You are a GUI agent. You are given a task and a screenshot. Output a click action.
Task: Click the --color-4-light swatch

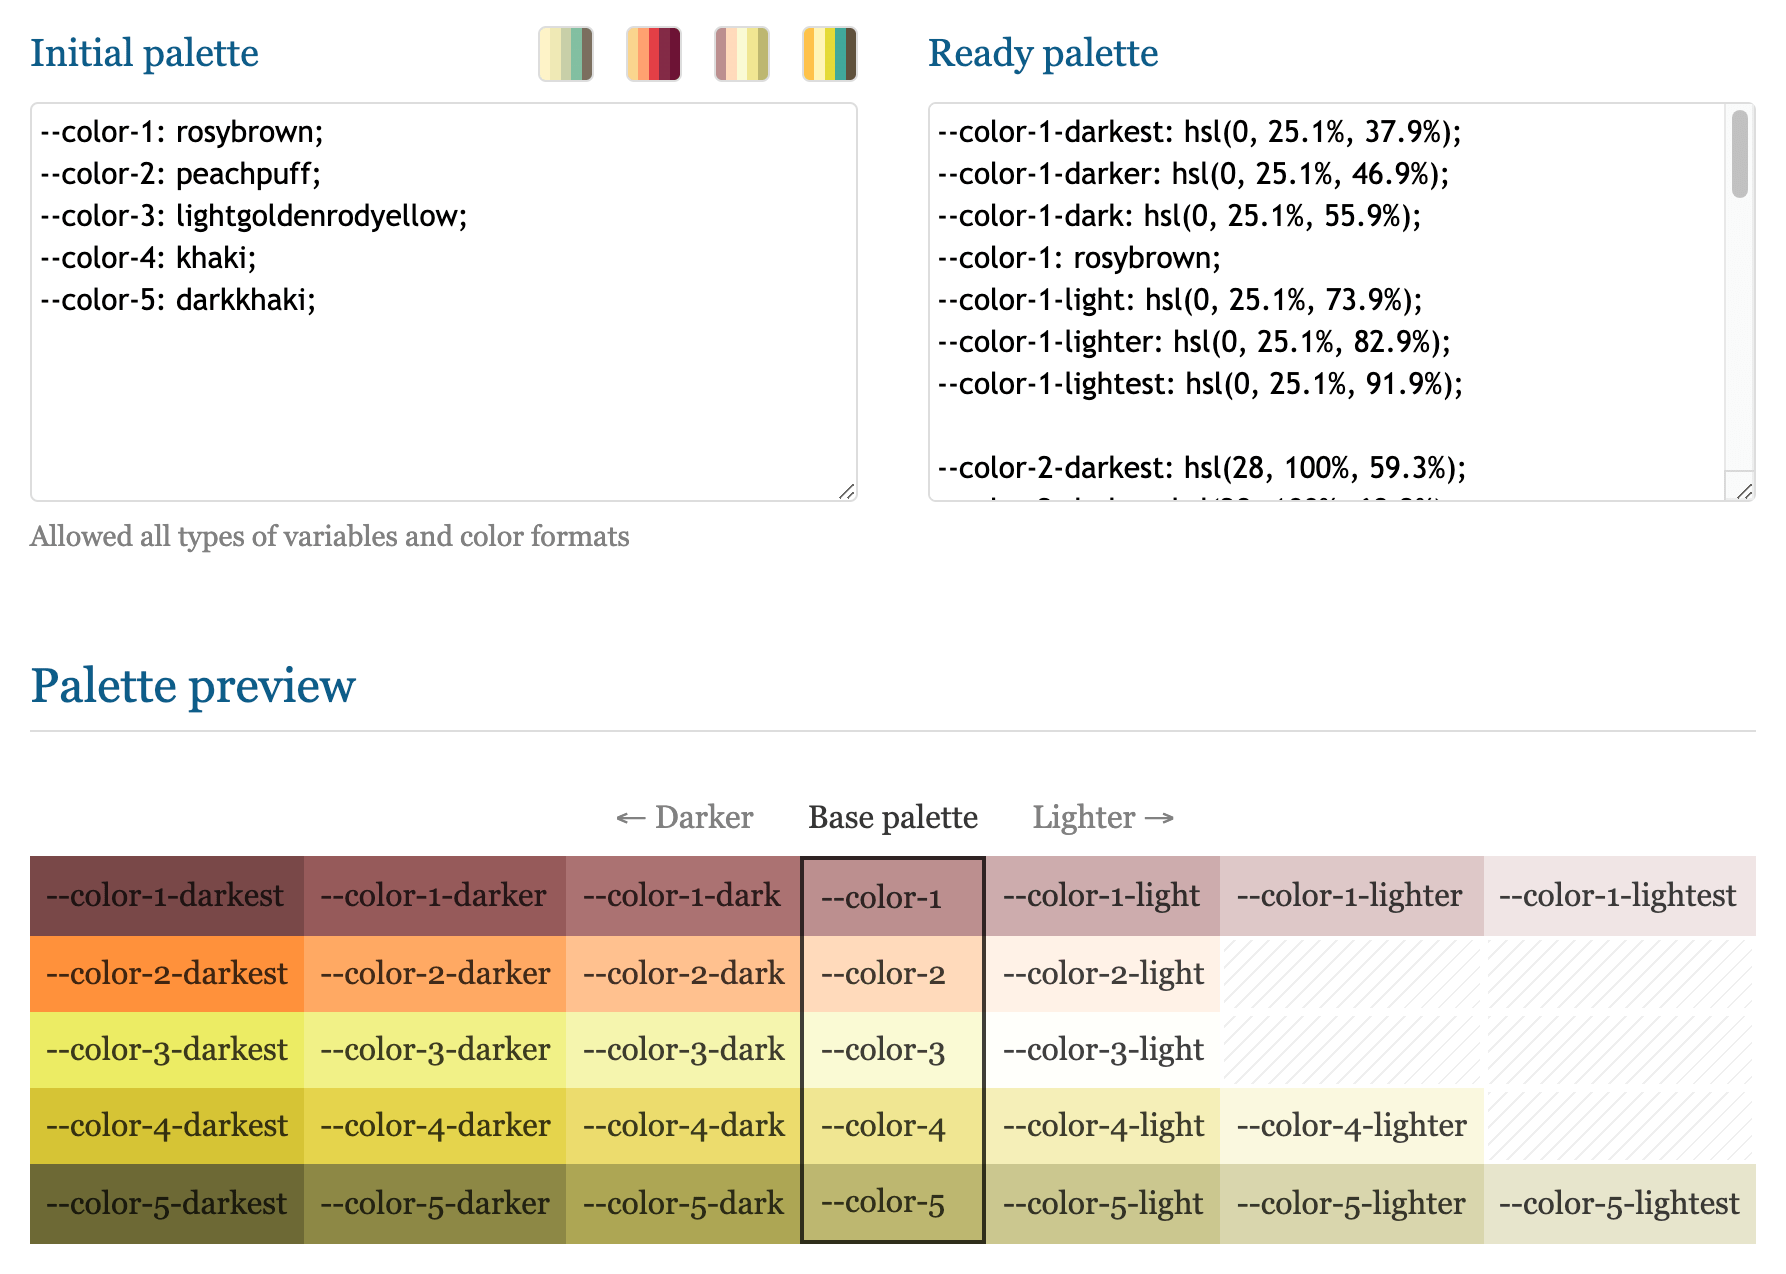[x=1102, y=1126]
